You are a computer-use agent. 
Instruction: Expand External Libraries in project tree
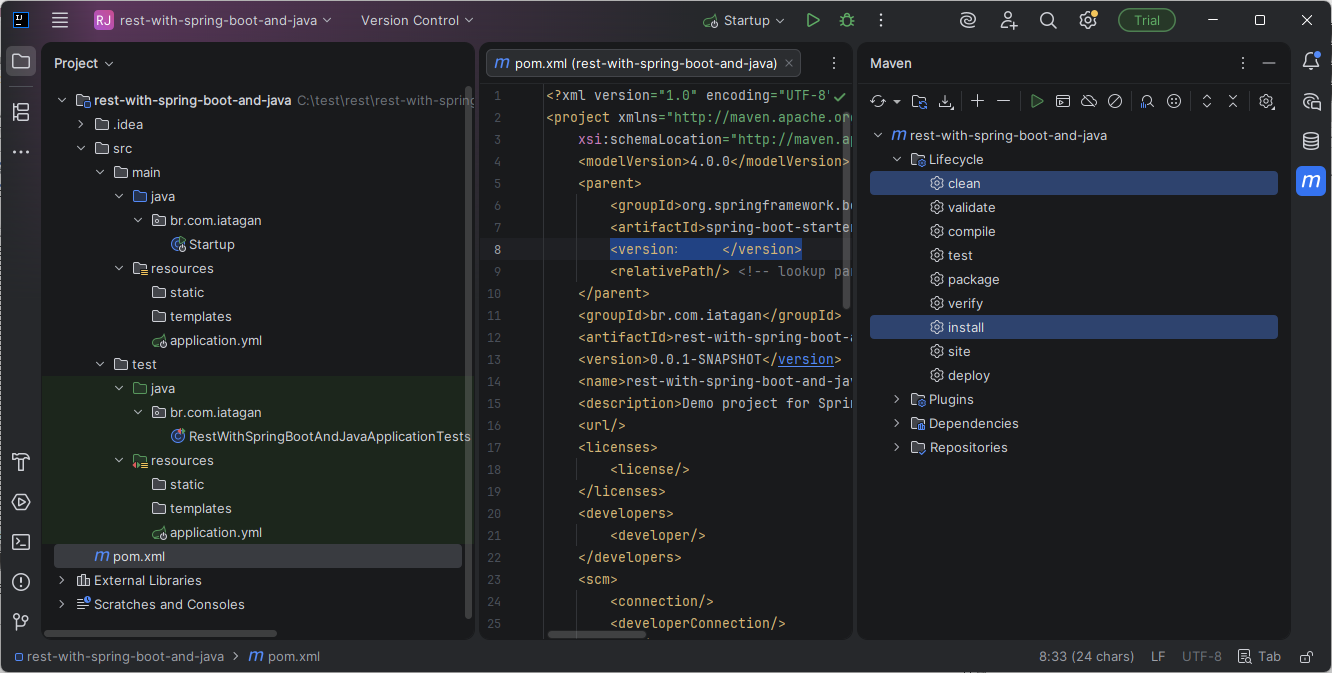tap(62, 581)
